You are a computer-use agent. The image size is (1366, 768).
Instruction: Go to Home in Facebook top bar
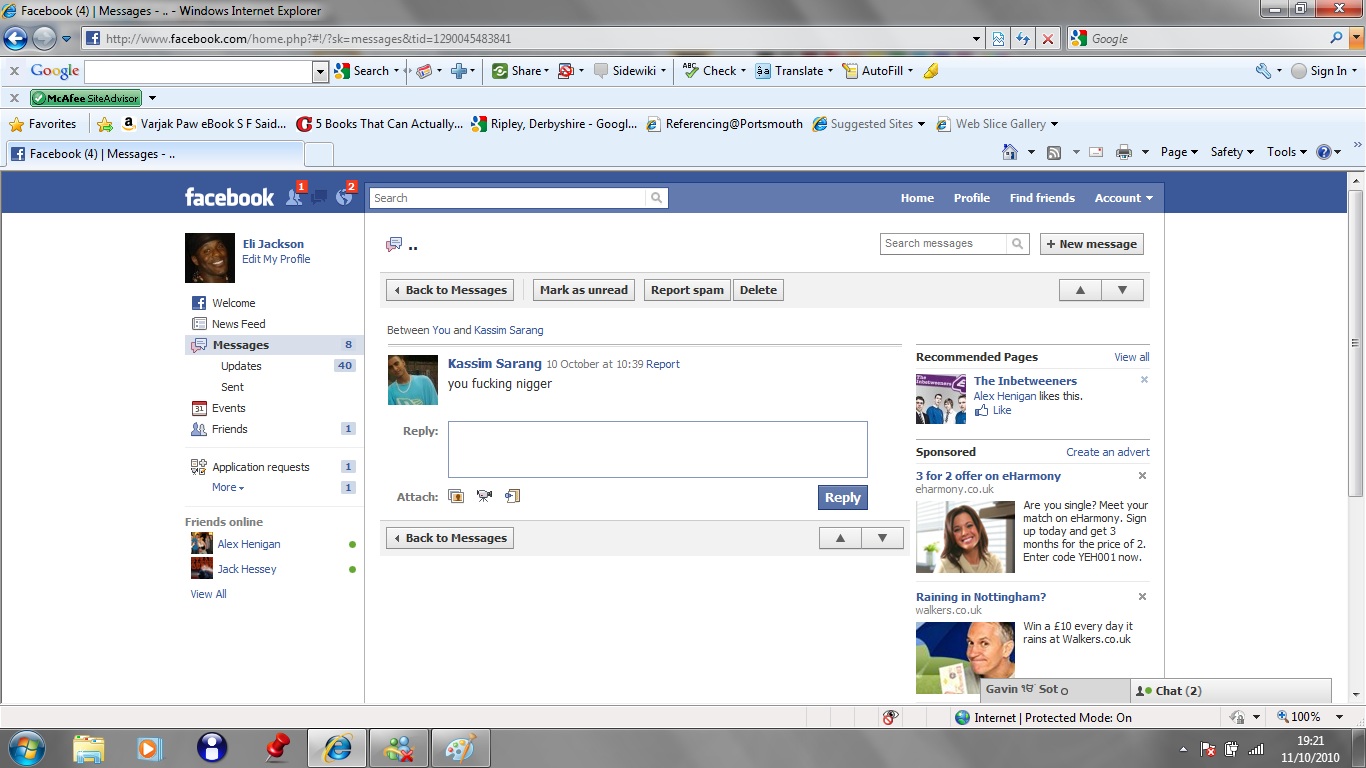pos(916,198)
